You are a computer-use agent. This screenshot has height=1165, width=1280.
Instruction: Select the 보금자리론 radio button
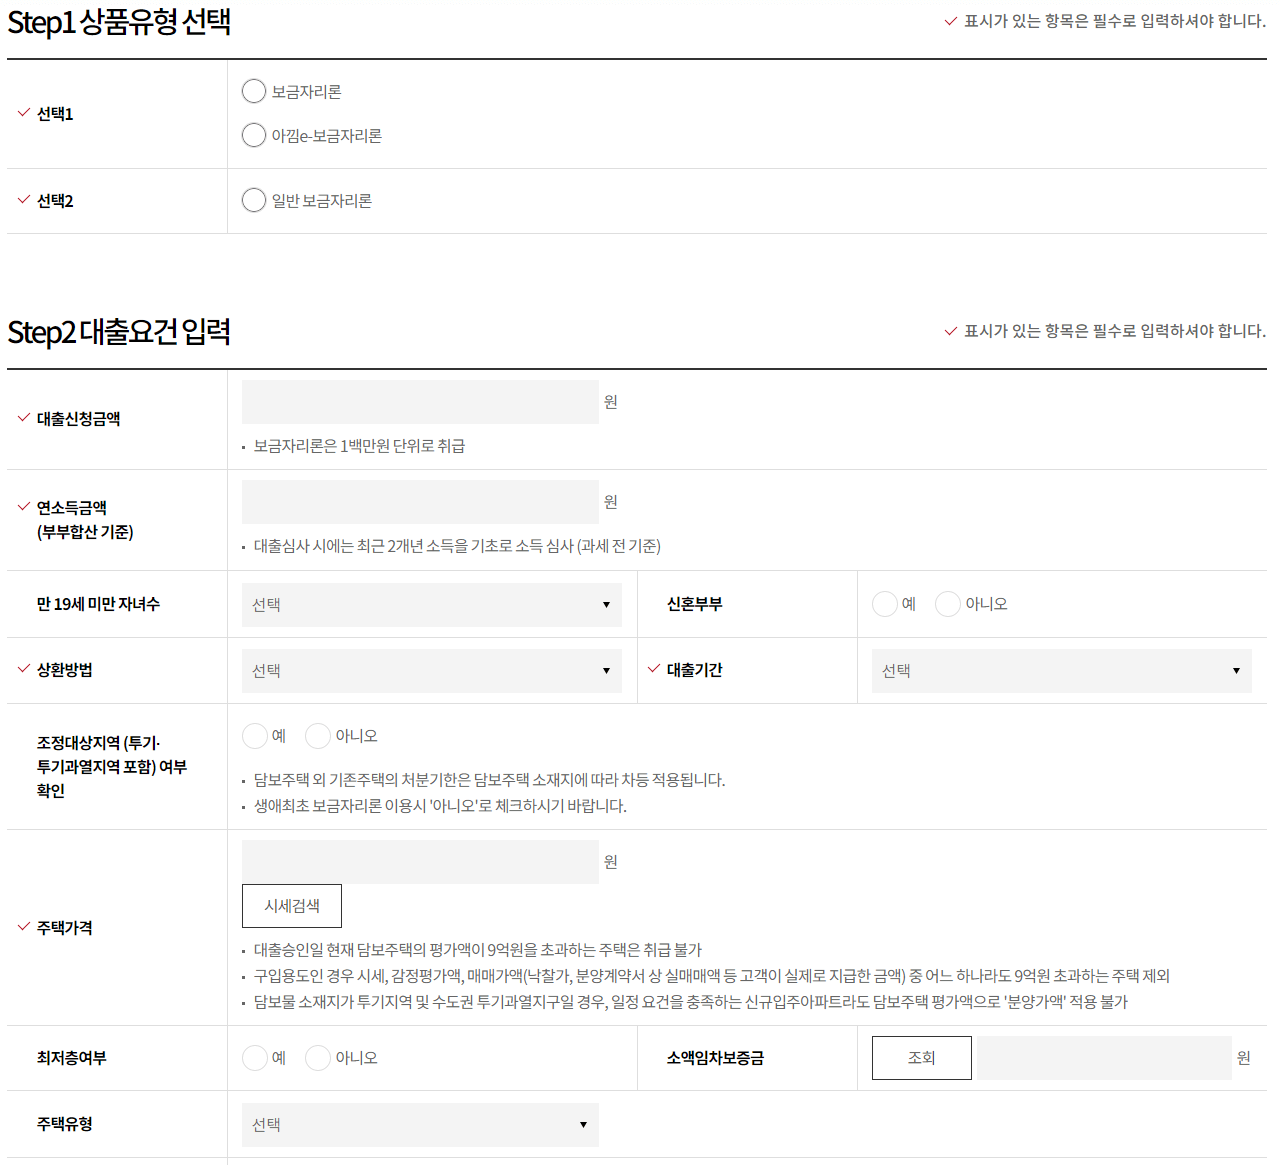(x=254, y=91)
